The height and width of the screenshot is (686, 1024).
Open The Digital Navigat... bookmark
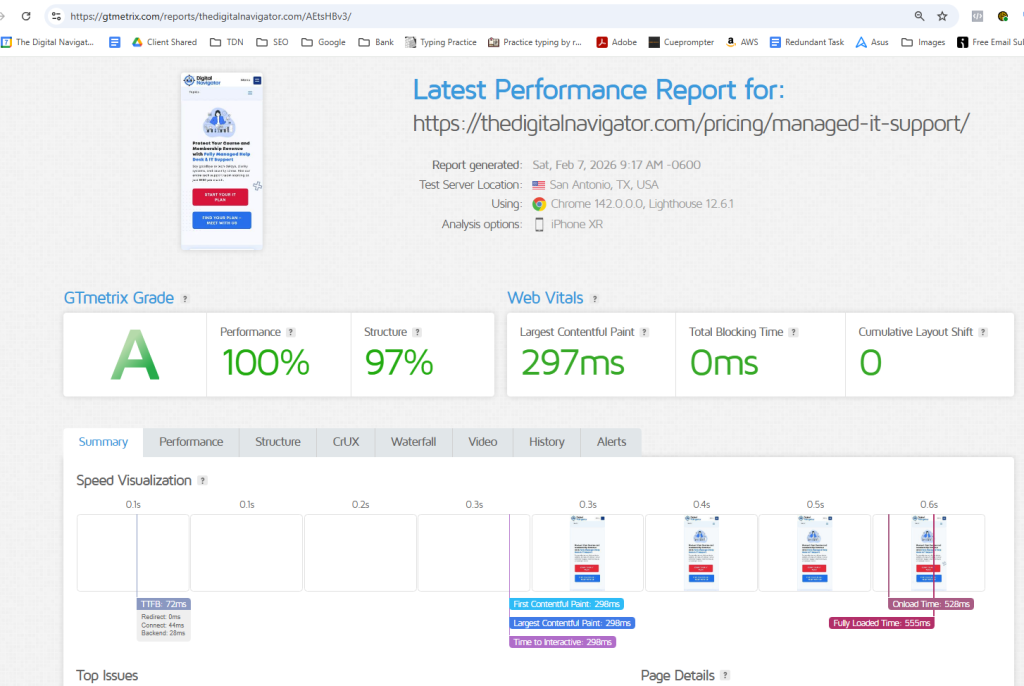pyautogui.click(x=48, y=42)
